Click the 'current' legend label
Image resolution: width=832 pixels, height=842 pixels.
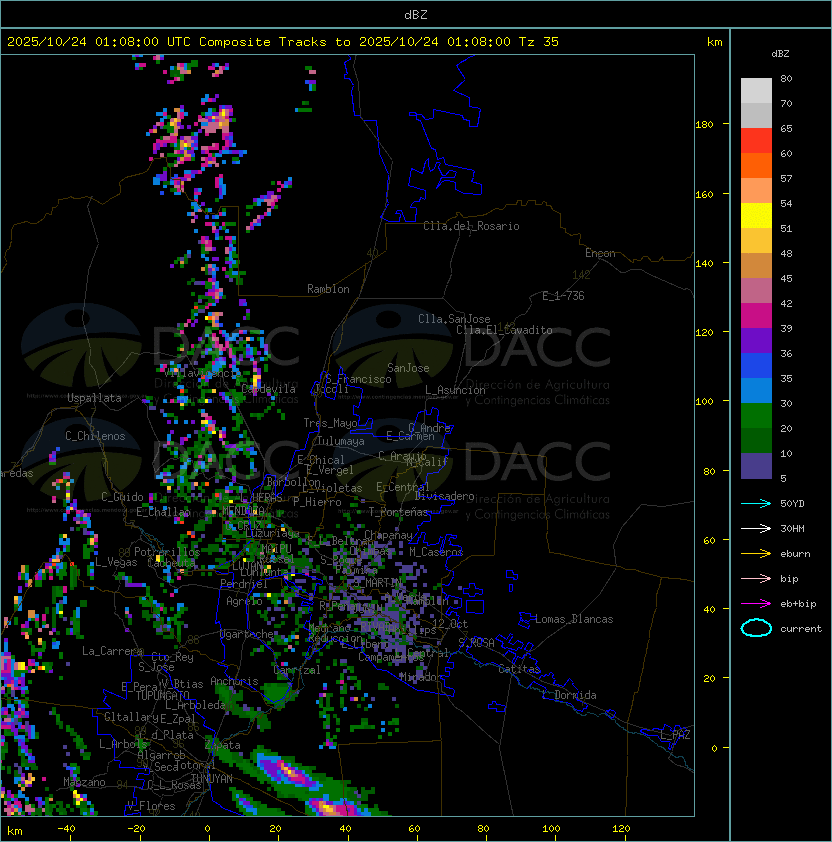801,629
